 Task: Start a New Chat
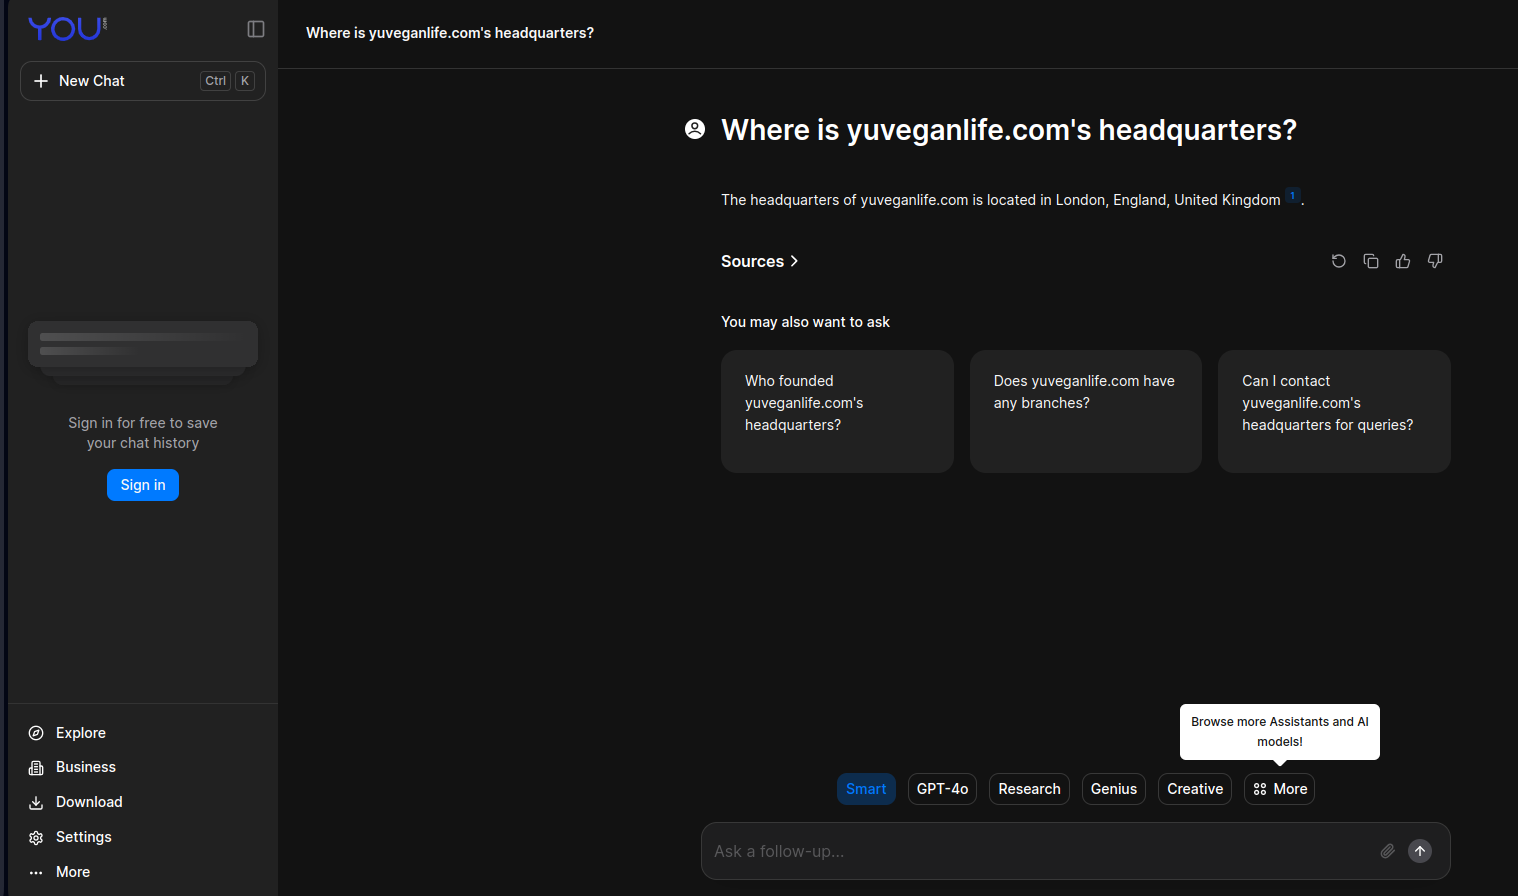point(143,81)
